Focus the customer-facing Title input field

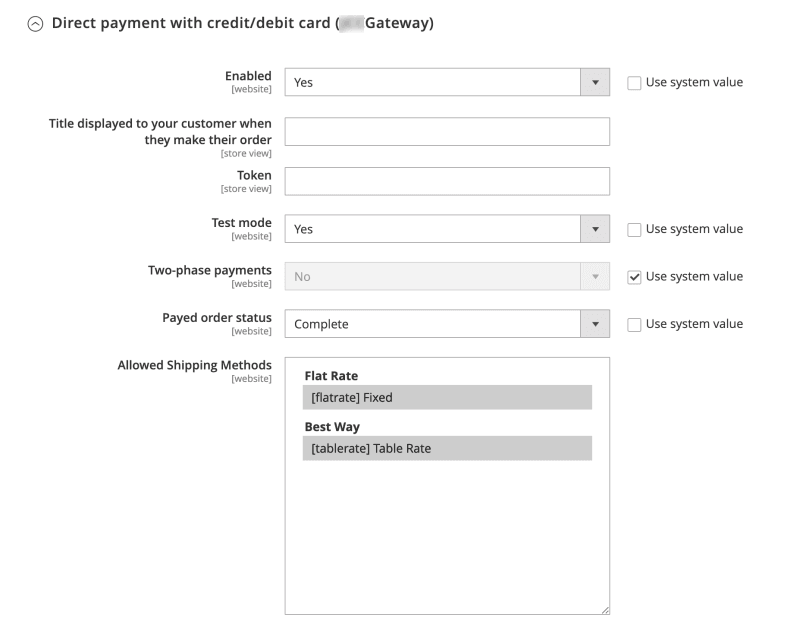447,131
